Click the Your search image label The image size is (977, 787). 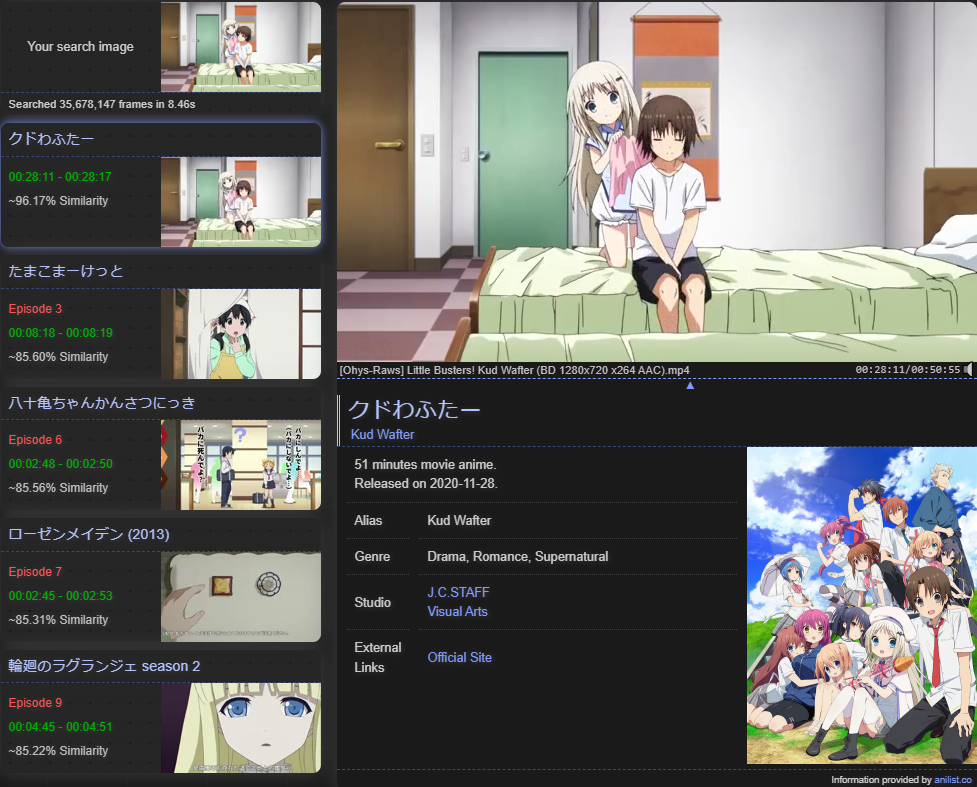click(x=80, y=47)
